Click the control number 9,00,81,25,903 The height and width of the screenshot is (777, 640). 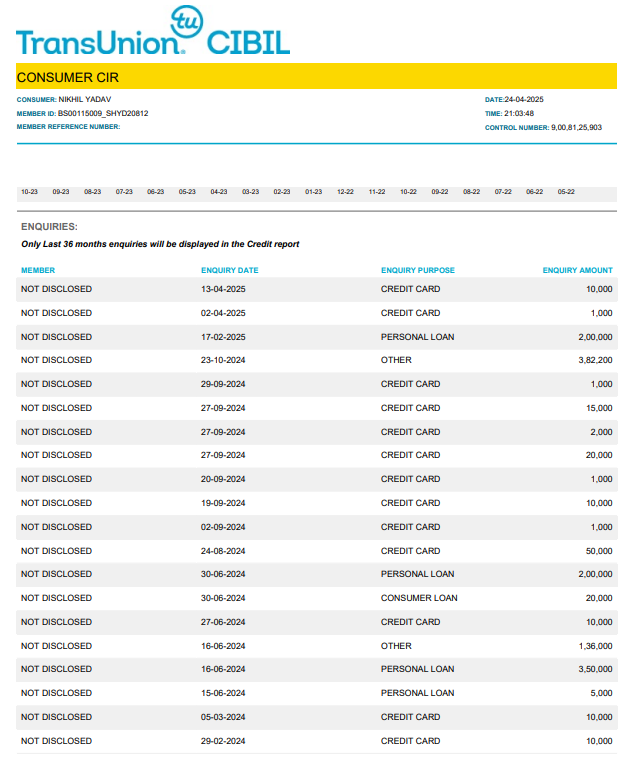576,128
